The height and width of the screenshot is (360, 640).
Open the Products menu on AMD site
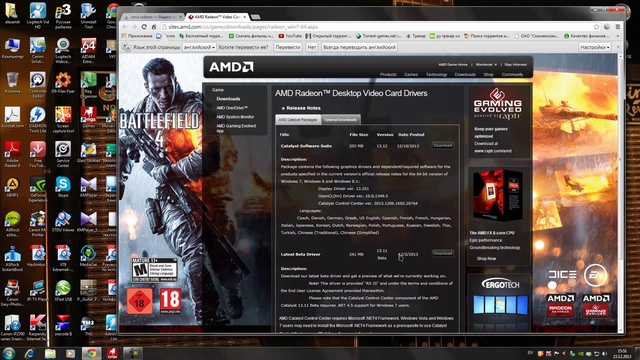pos(388,74)
